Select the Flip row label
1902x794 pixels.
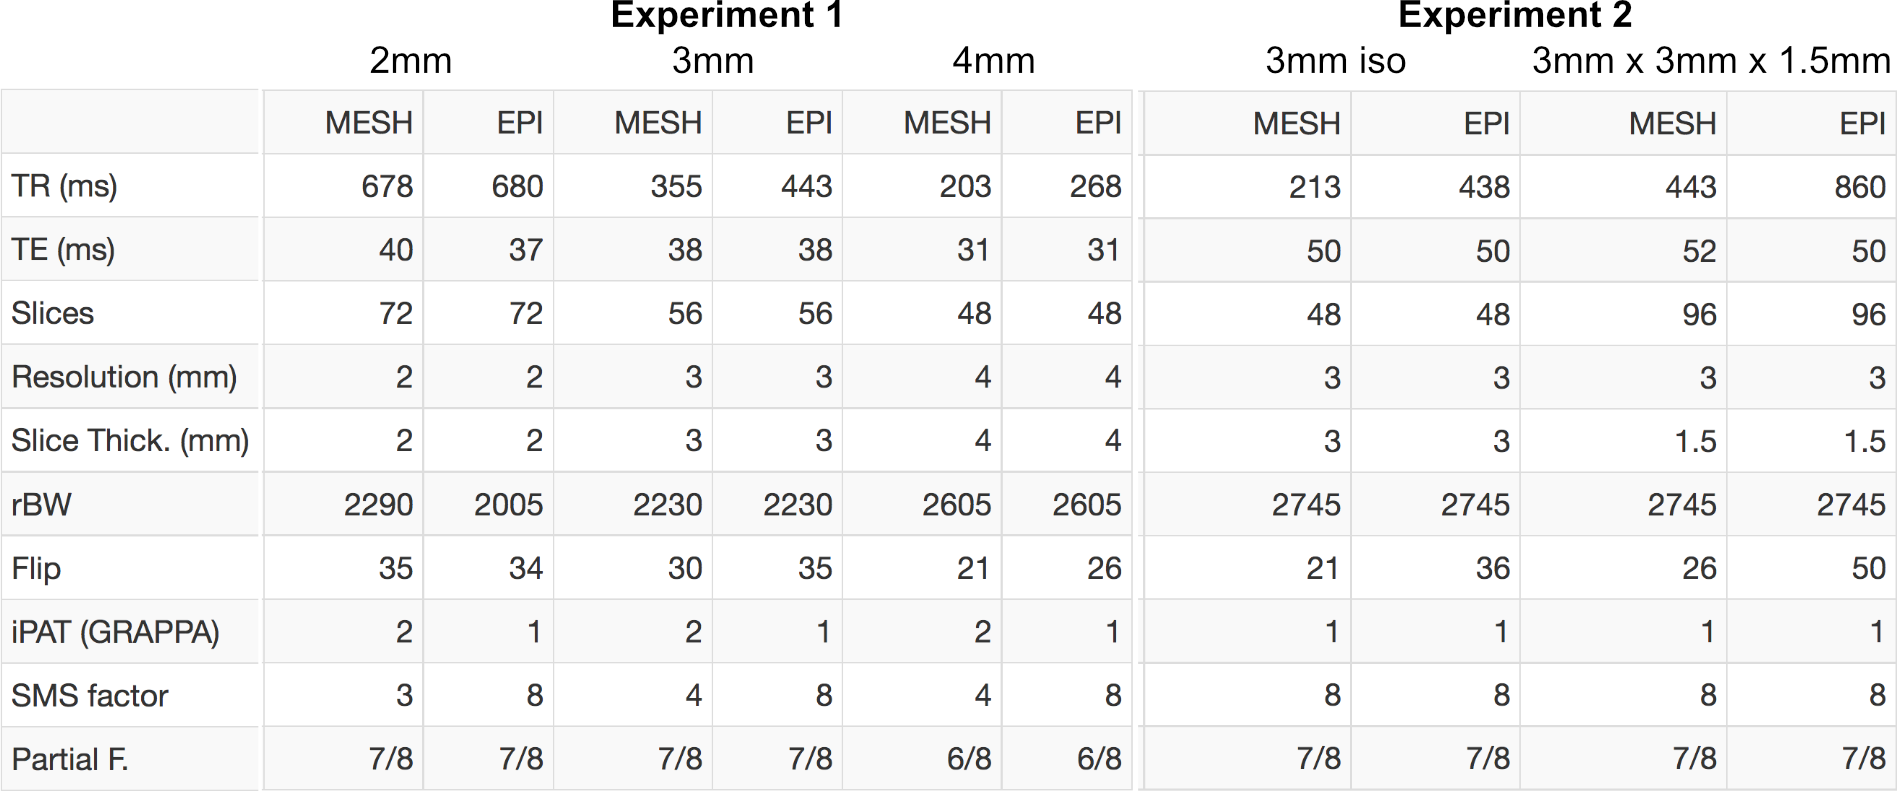tap(37, 569)
